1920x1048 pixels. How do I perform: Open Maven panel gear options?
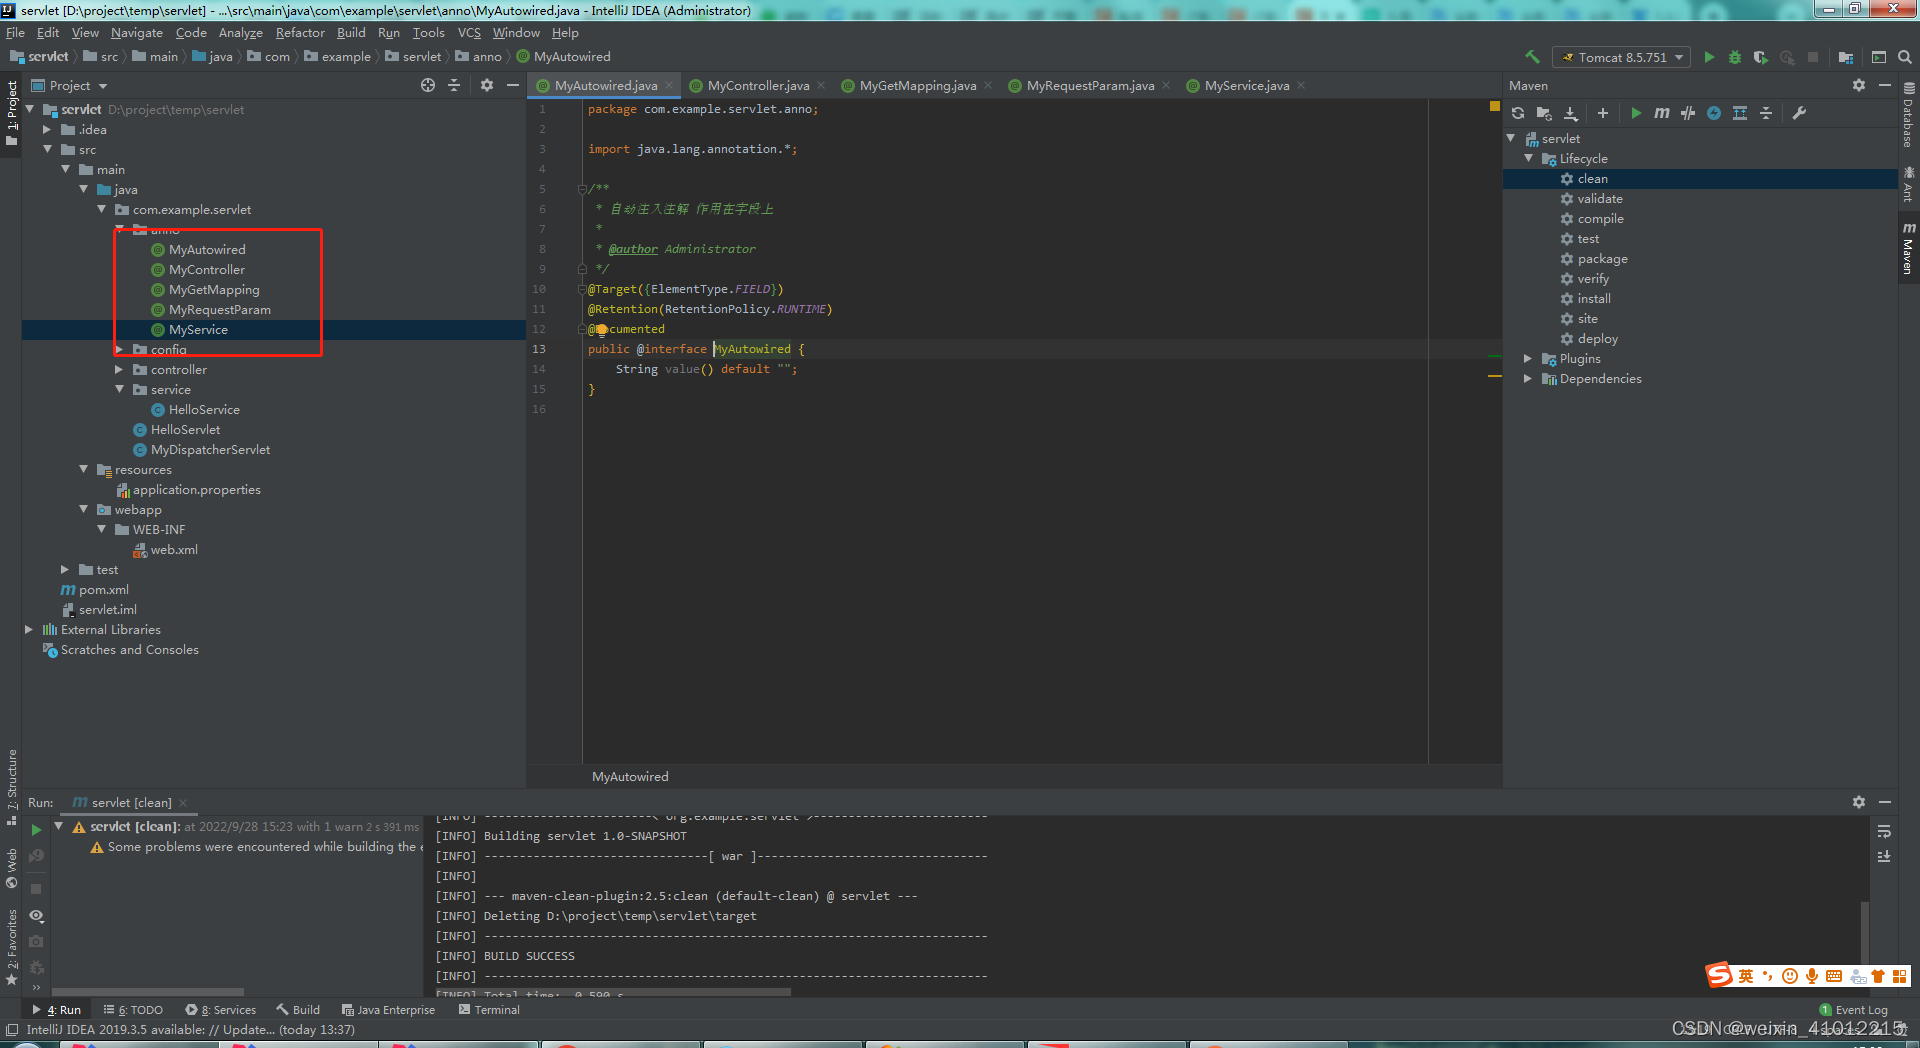point(1859,85)
